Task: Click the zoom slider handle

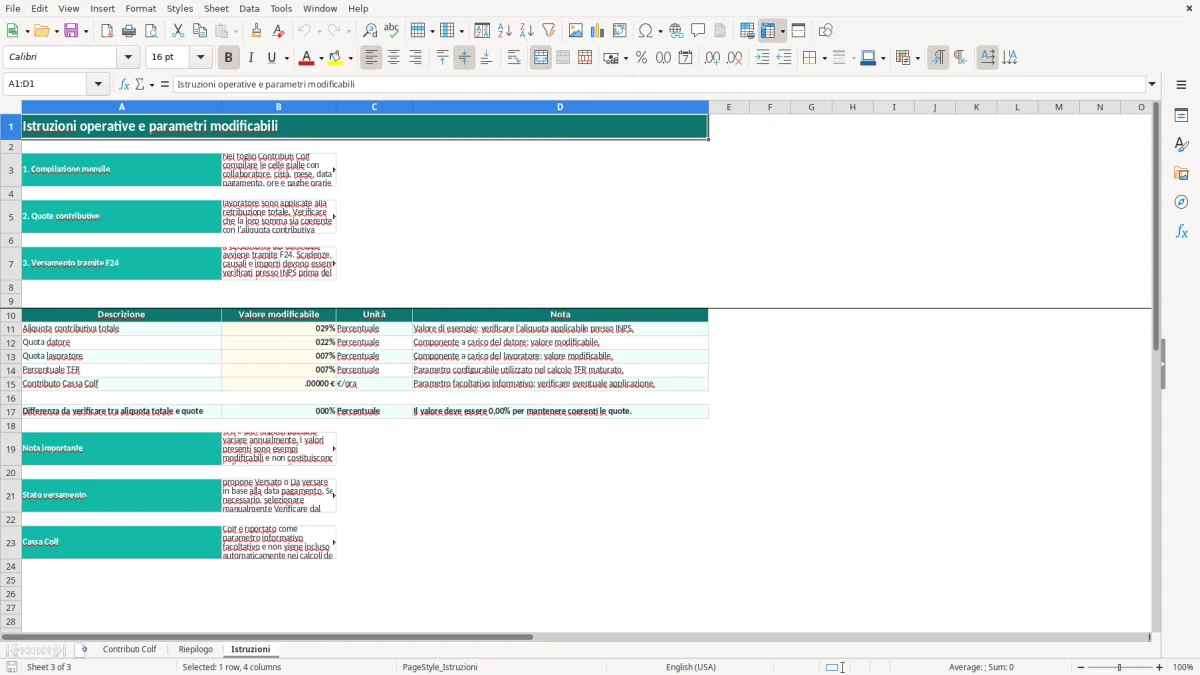Action: coord(1120,667)
